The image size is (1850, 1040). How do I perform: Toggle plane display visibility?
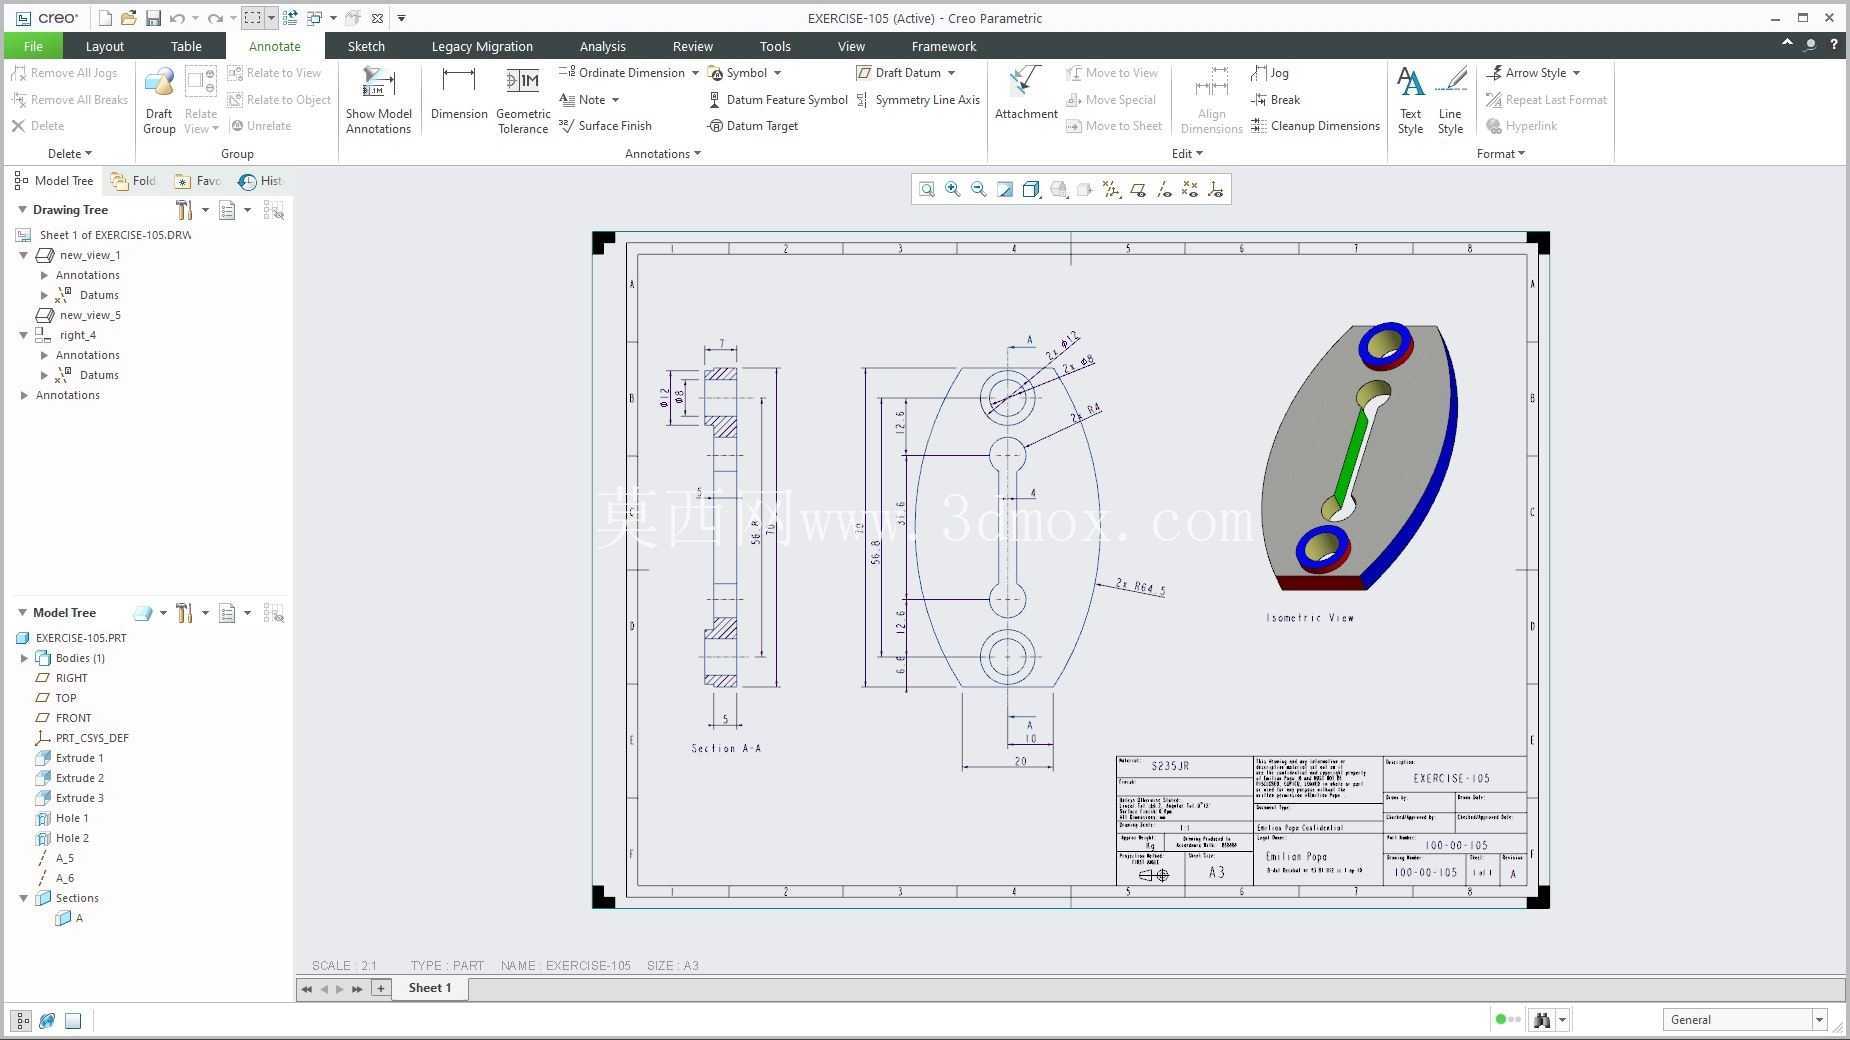[1138, 189]
